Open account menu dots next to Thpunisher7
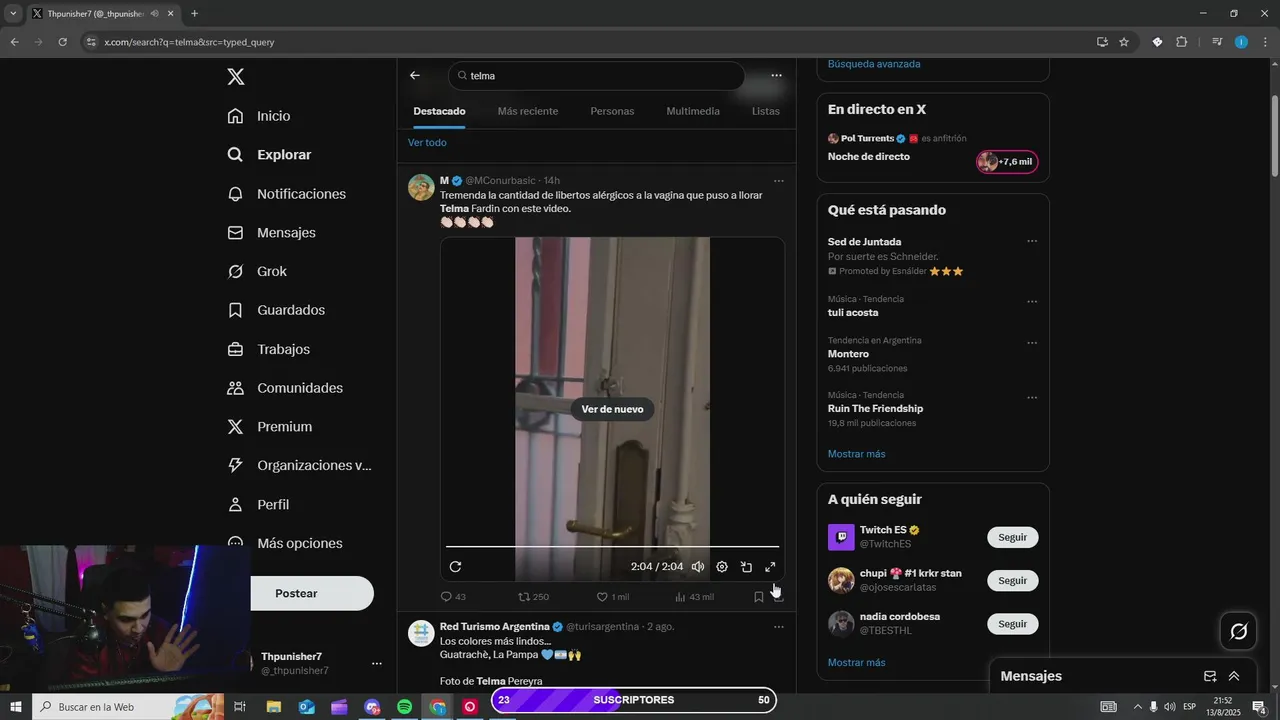This screenshot has width=1280, height=720. pyautogui.click(x=377, y=663)
